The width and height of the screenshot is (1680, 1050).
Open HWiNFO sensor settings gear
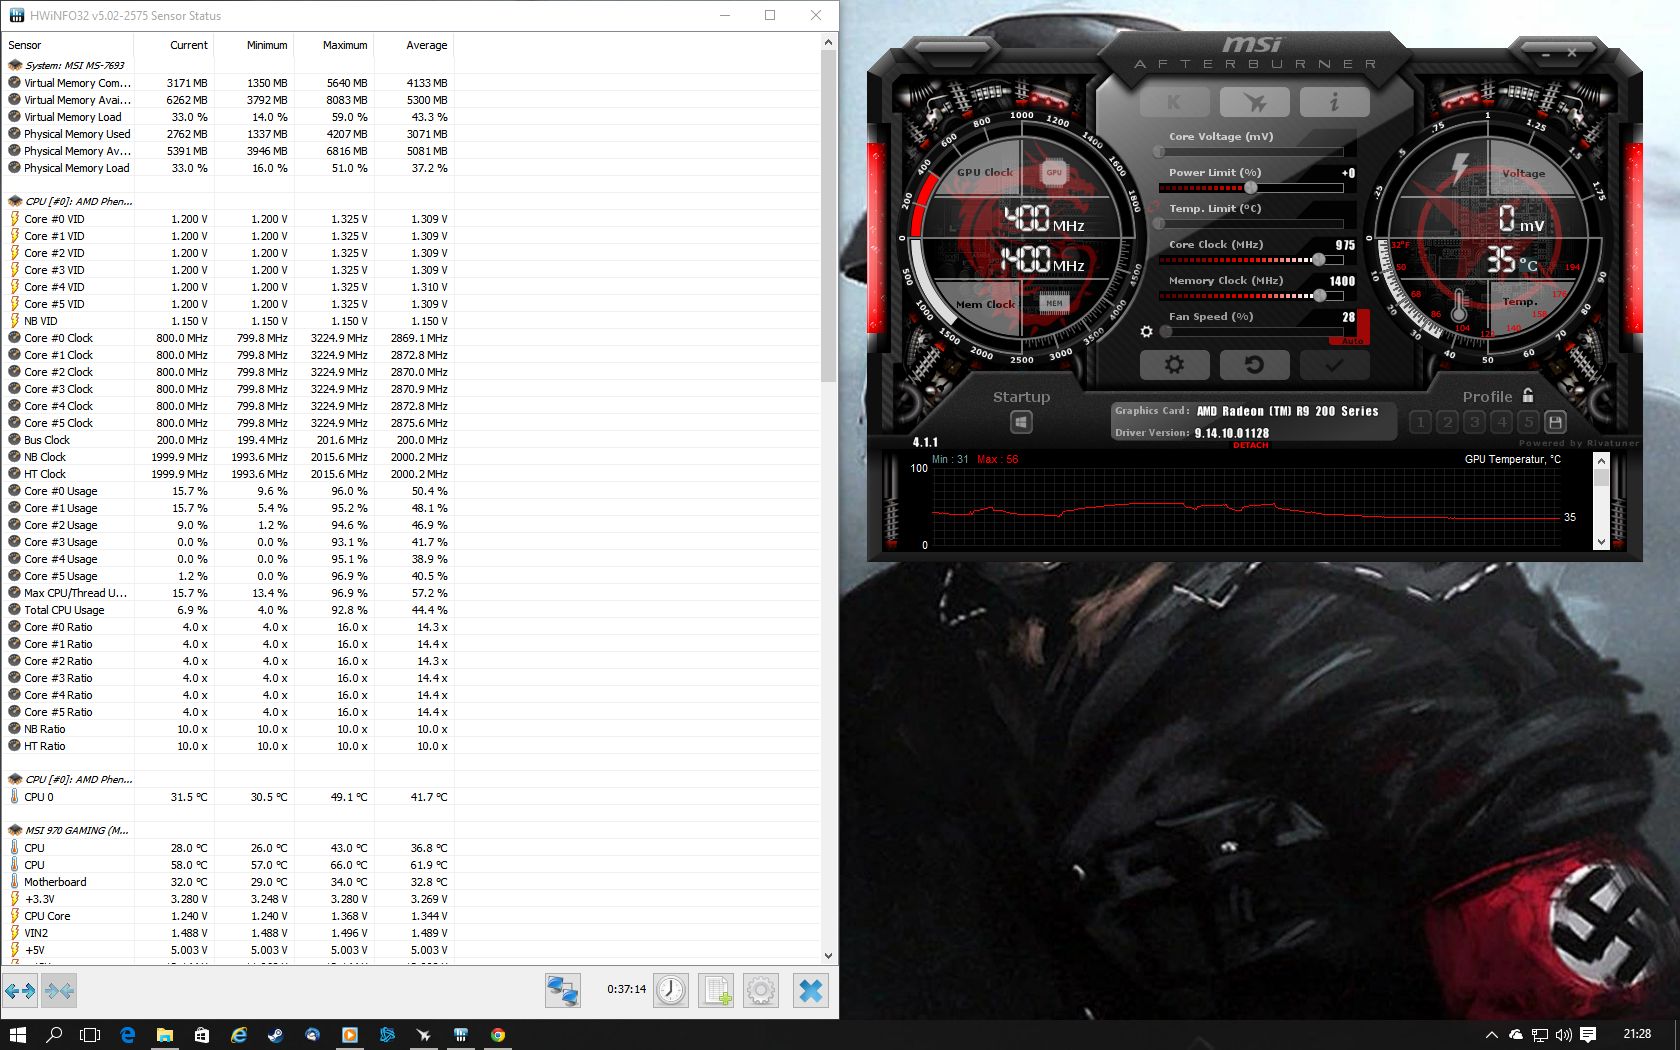[x=761, y=990]
